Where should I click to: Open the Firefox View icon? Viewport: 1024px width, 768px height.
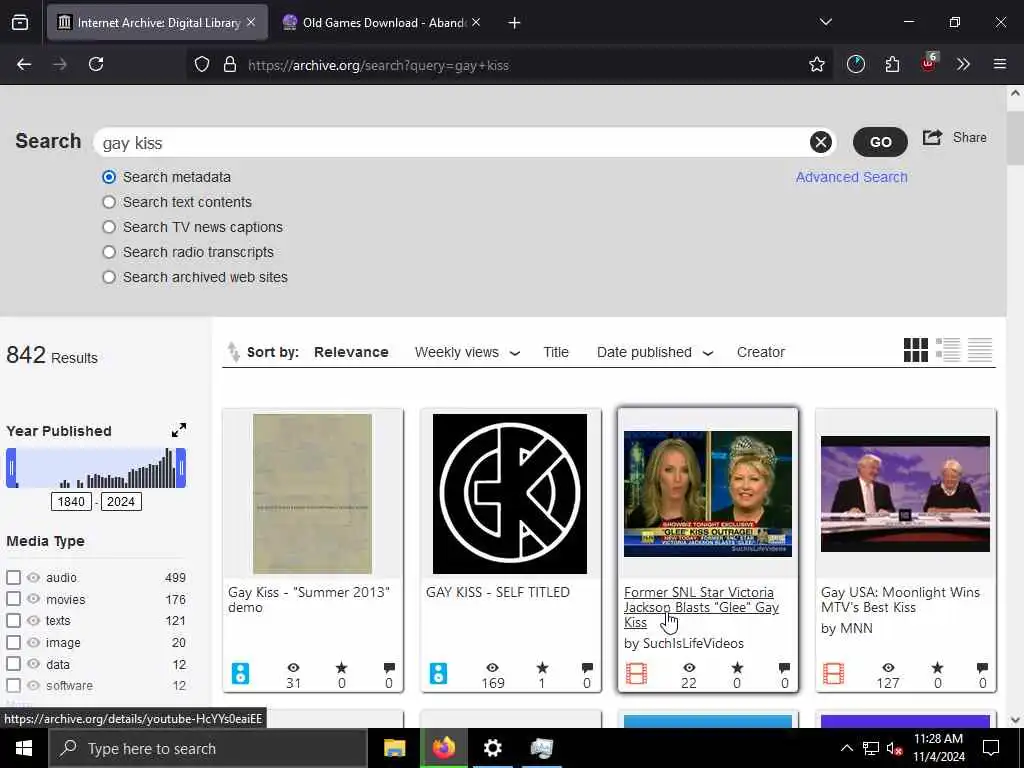click(20, 23)
